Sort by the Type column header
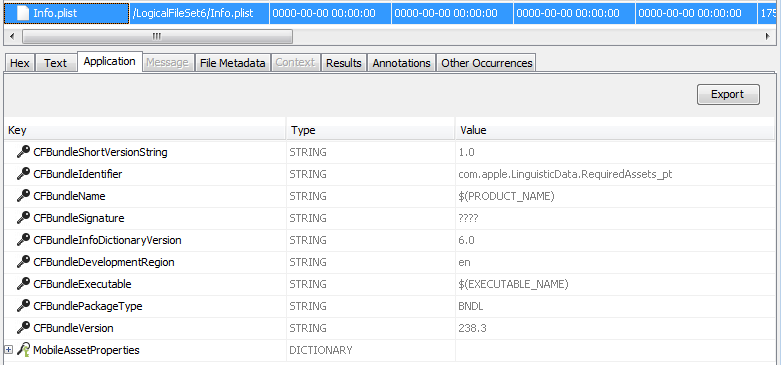The height and width of the screenshot is (365, 781). (x=371, y=130)
